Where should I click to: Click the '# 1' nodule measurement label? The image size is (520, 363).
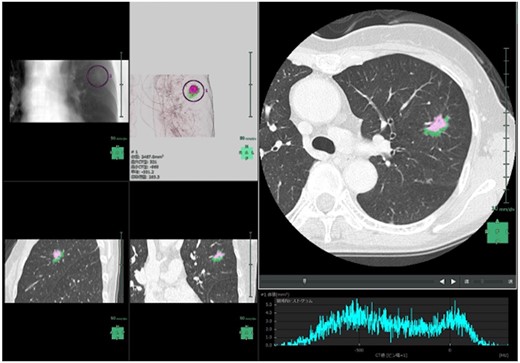135,152
